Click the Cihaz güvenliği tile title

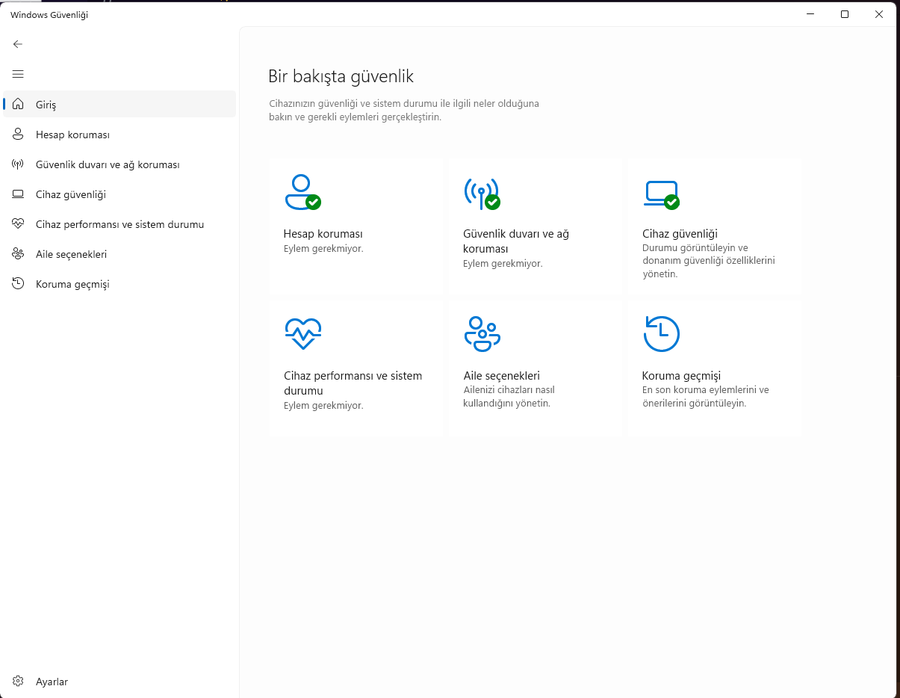click(680, 234)
